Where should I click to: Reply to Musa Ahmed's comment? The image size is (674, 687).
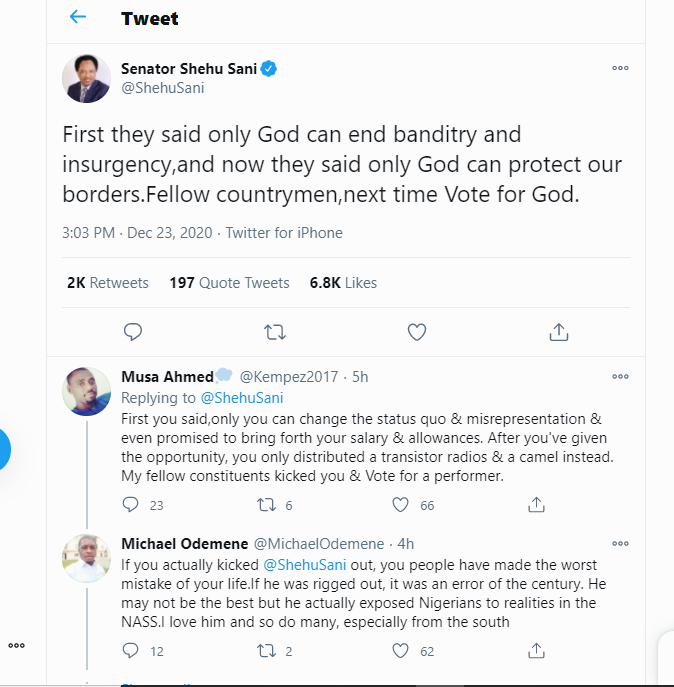(131, 505)
